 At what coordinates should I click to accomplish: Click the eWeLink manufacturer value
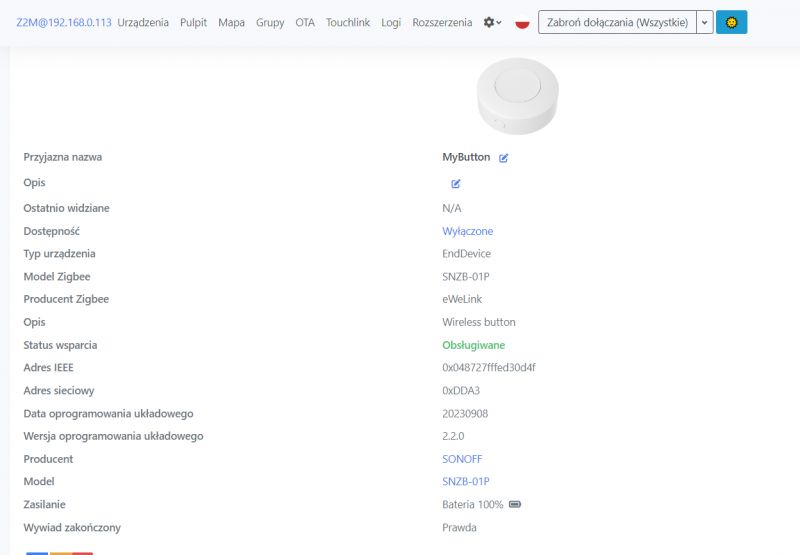click(462, 299)
